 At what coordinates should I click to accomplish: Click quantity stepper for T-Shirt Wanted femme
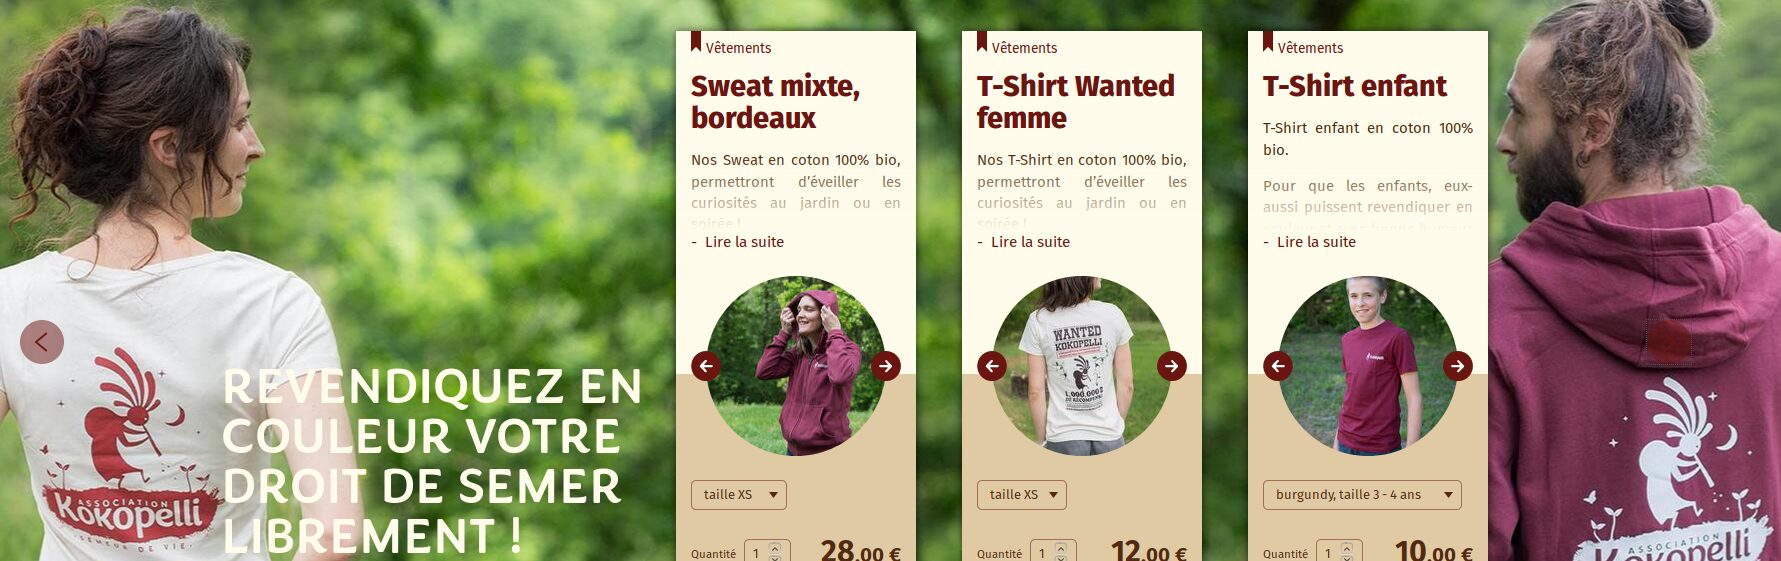click(x=1061, y=552)
